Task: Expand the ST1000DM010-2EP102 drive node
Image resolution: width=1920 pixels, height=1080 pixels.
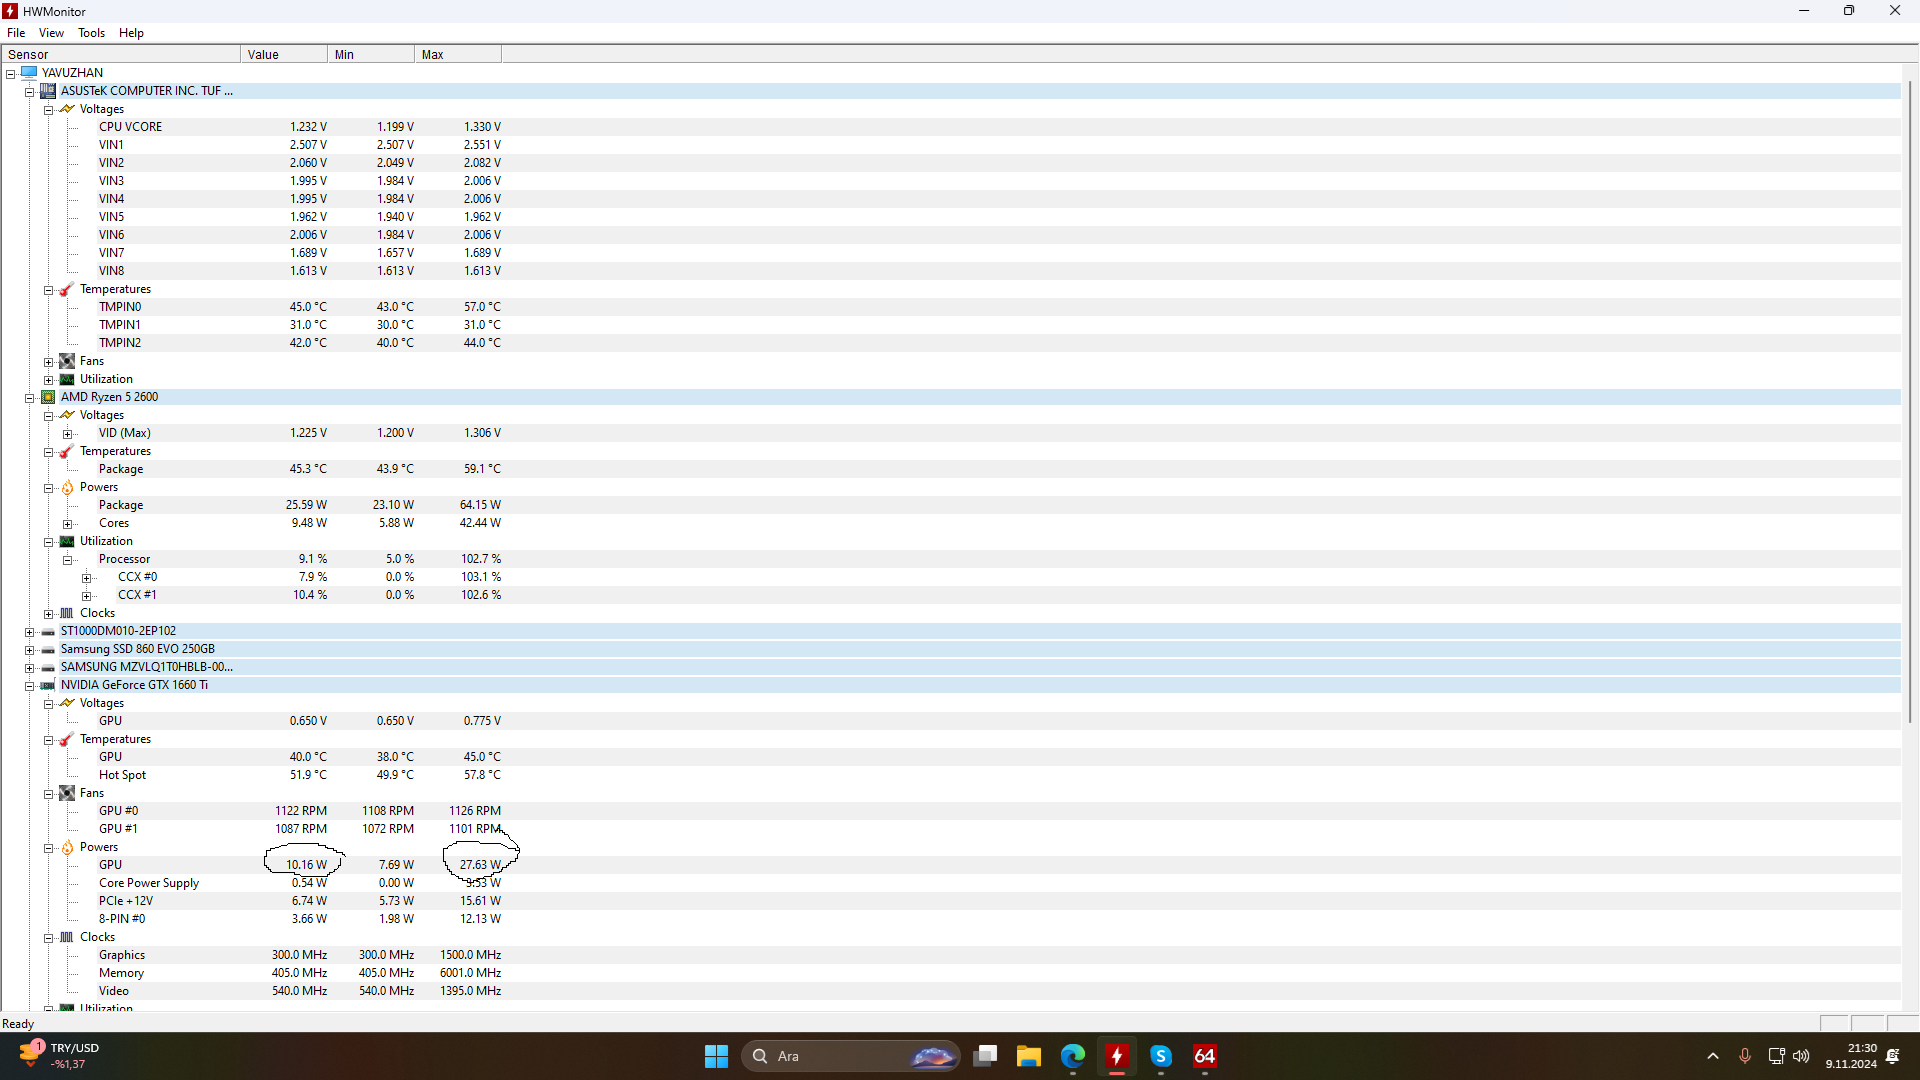Action: coord(30,631)
